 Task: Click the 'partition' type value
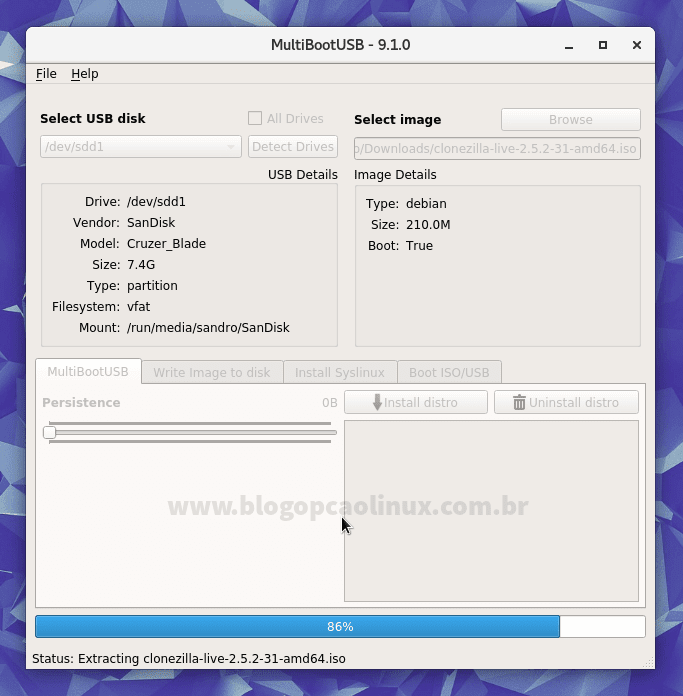click(152, 285)
